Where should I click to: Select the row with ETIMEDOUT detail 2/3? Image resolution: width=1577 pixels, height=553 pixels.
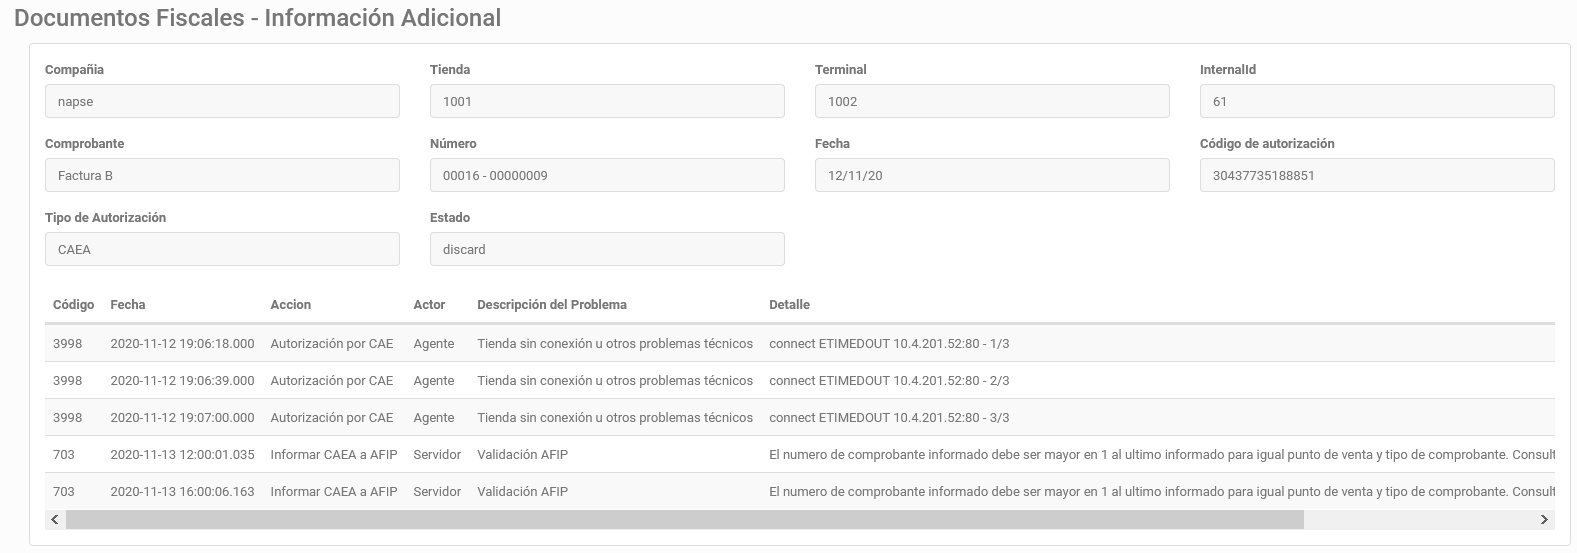[x=800, y=380]
